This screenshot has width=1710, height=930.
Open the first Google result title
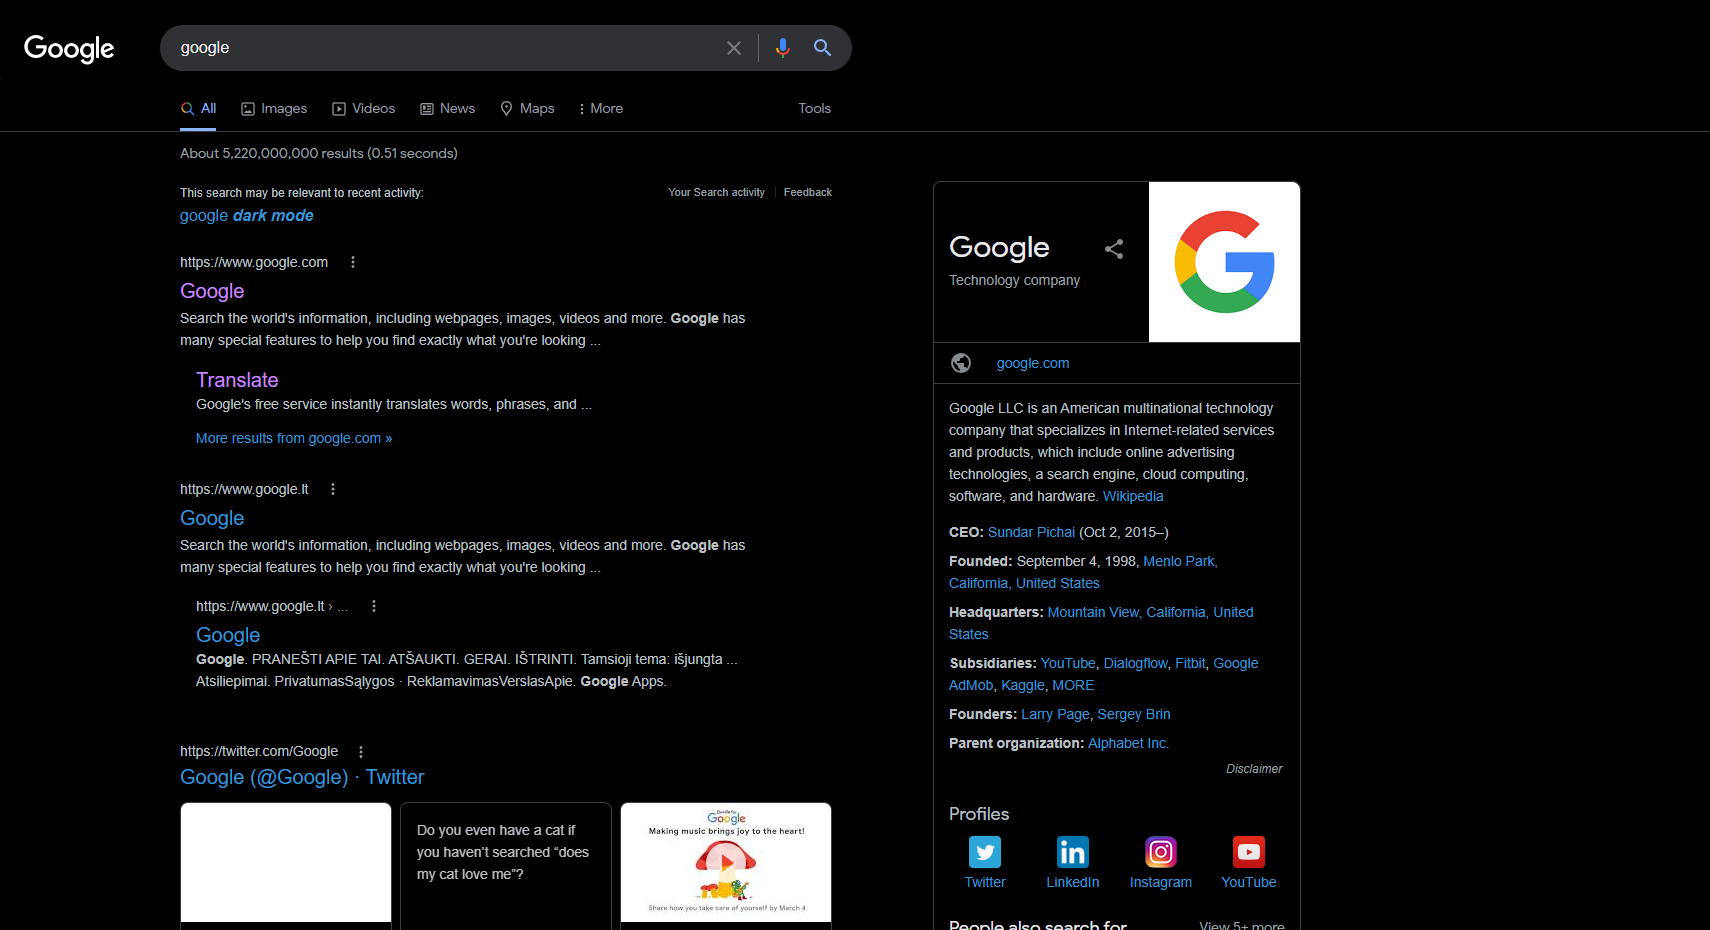[212, 291]
